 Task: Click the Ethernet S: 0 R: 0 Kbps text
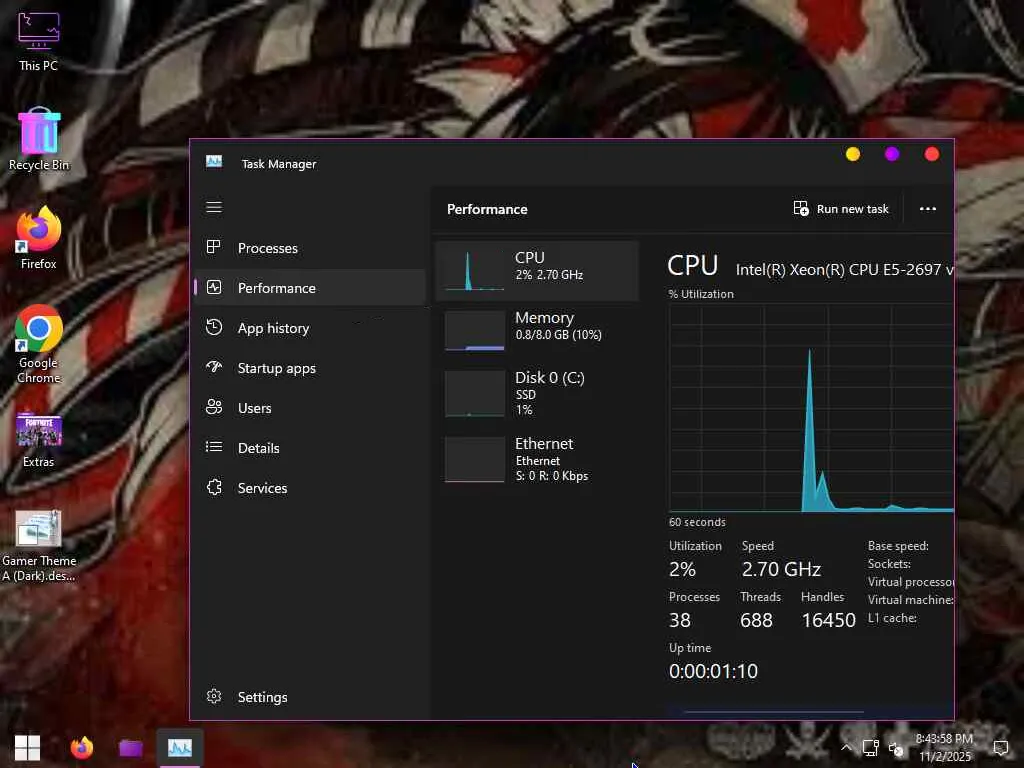point(552,475)
